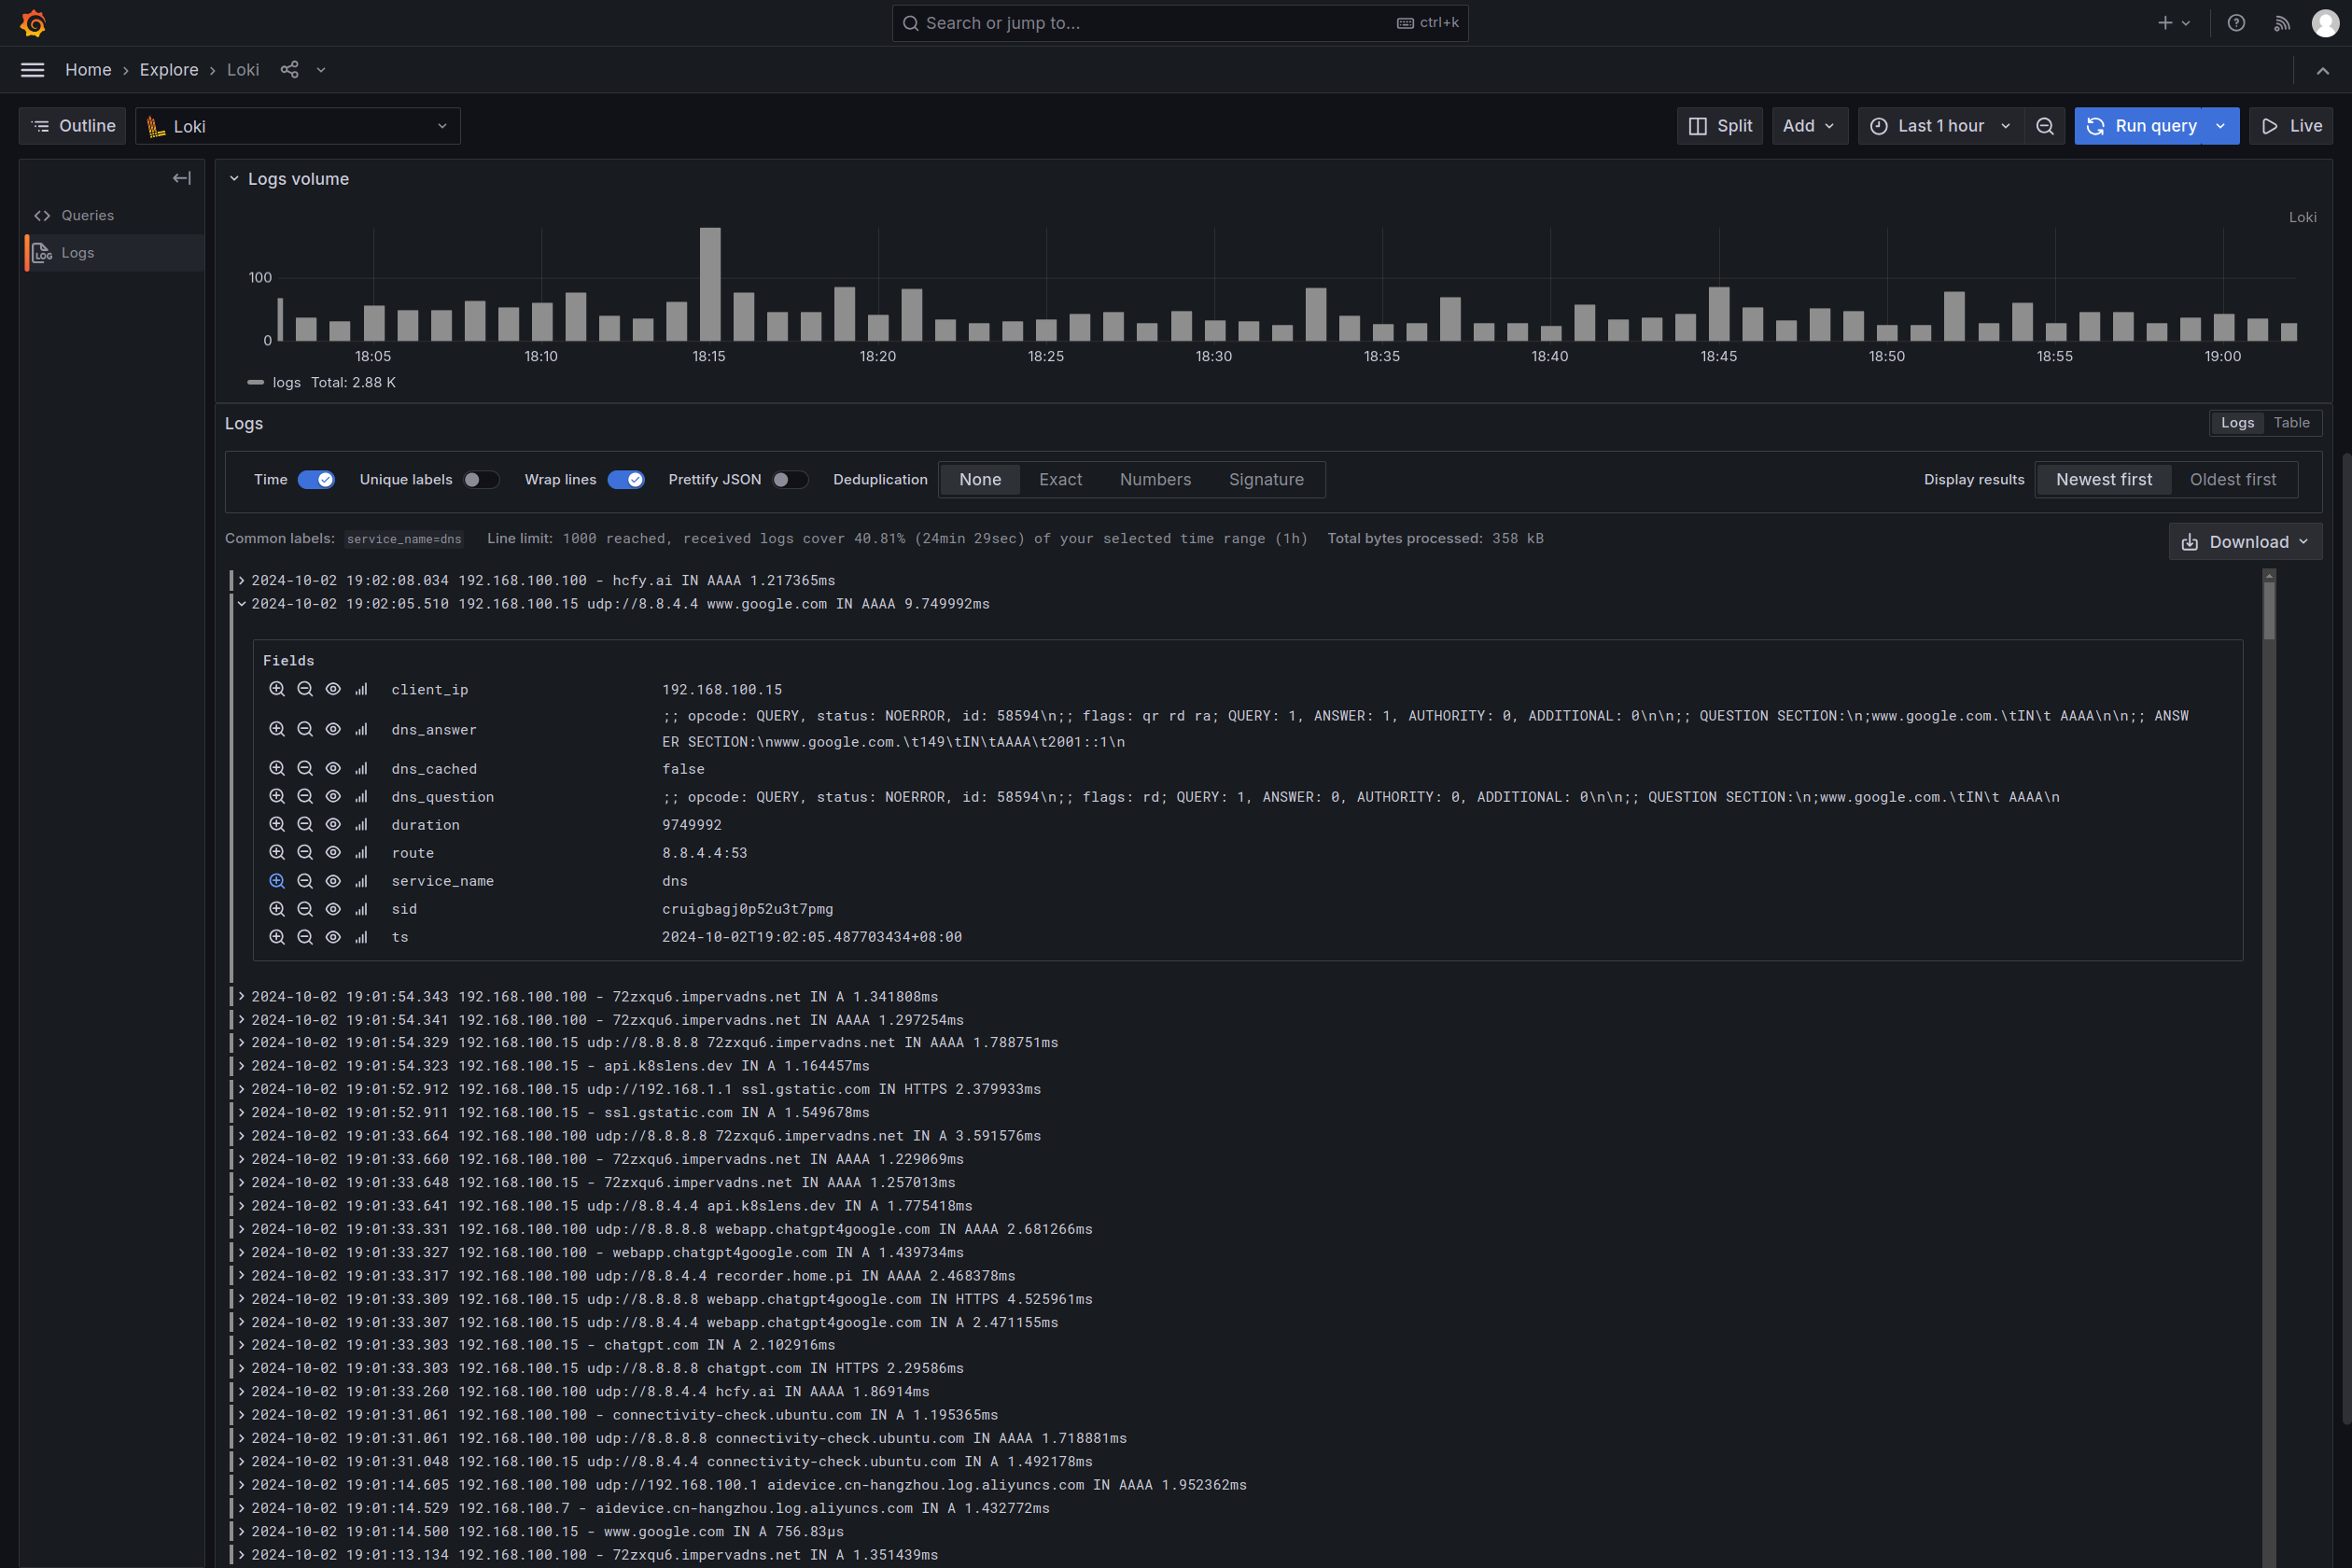Image resolution: width=2352 pixels, height=1568 pixels.
Task: Select the Logs view in left sidebar
Action: pos(78,252)
